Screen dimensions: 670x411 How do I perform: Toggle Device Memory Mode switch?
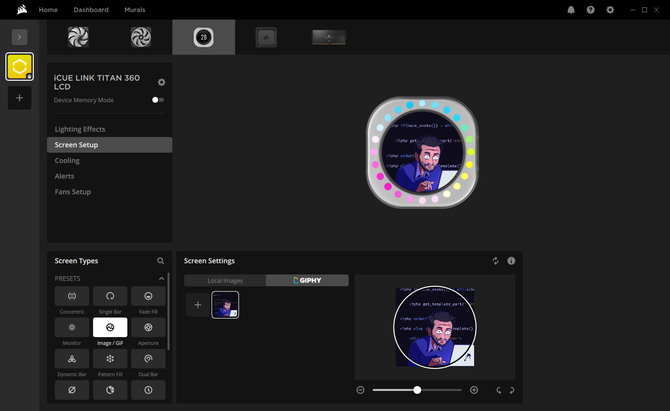[158, 100]
